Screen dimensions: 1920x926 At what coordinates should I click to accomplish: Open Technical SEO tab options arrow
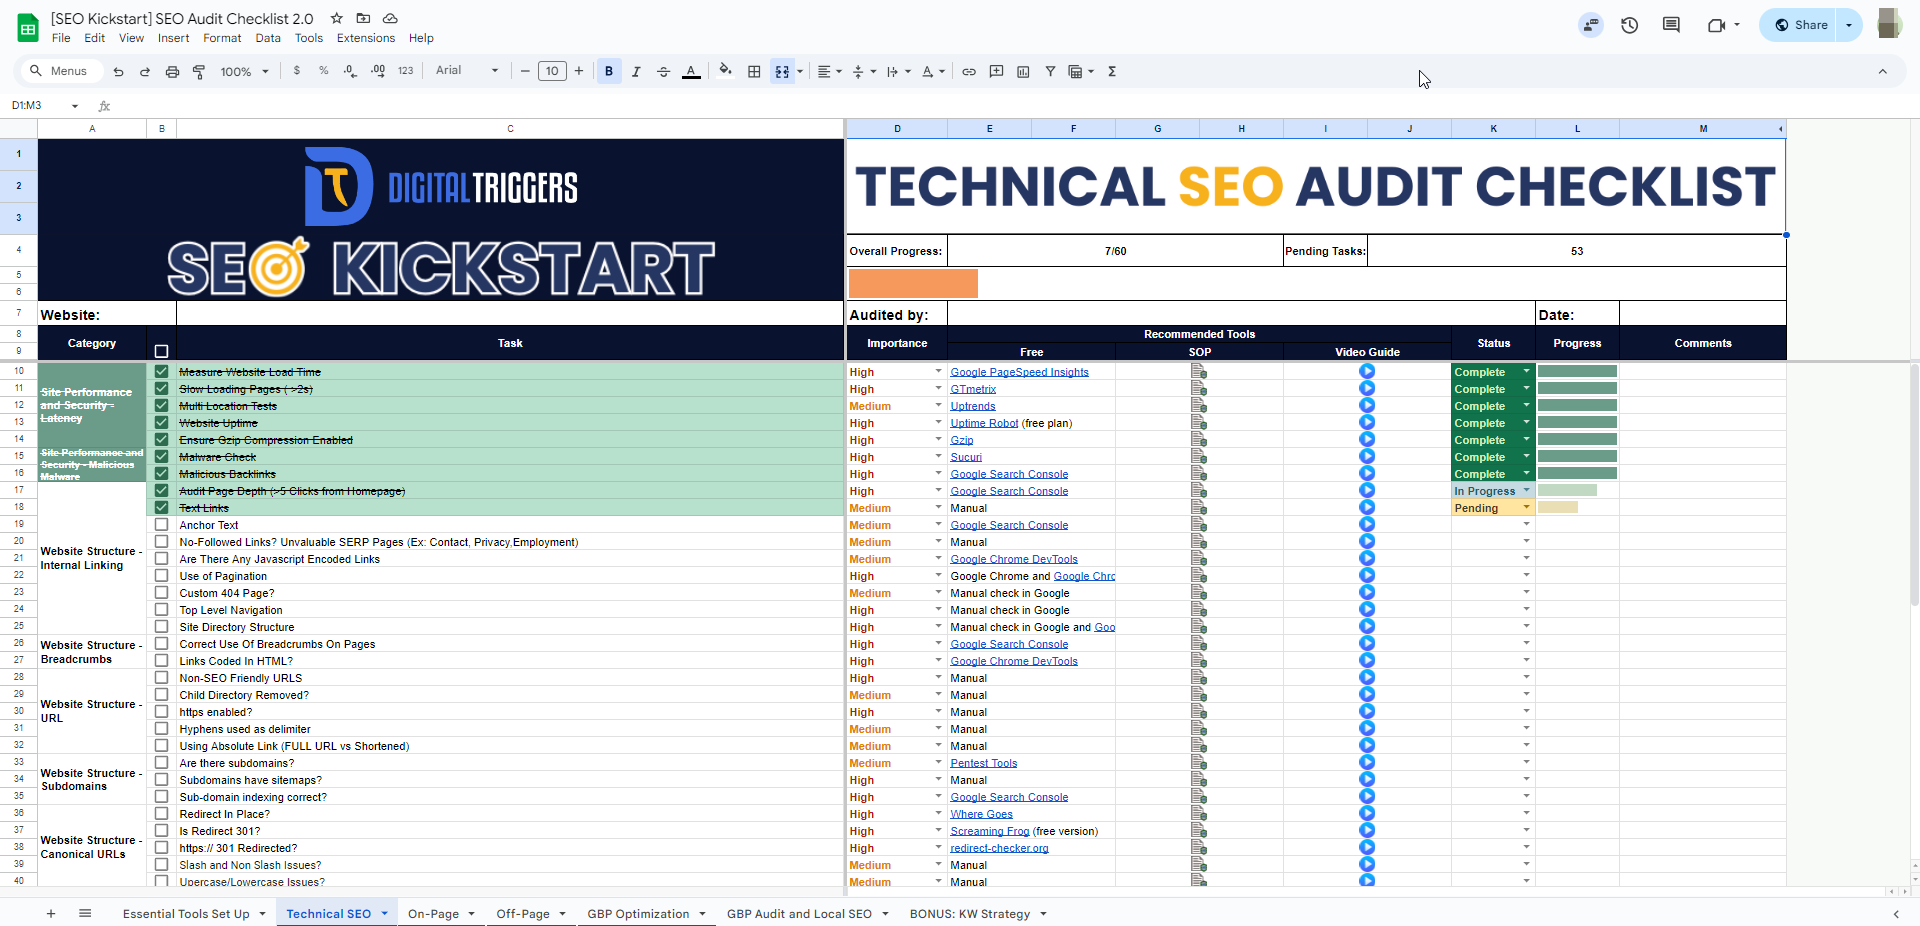pyautogui.click(x=384, y=913)
